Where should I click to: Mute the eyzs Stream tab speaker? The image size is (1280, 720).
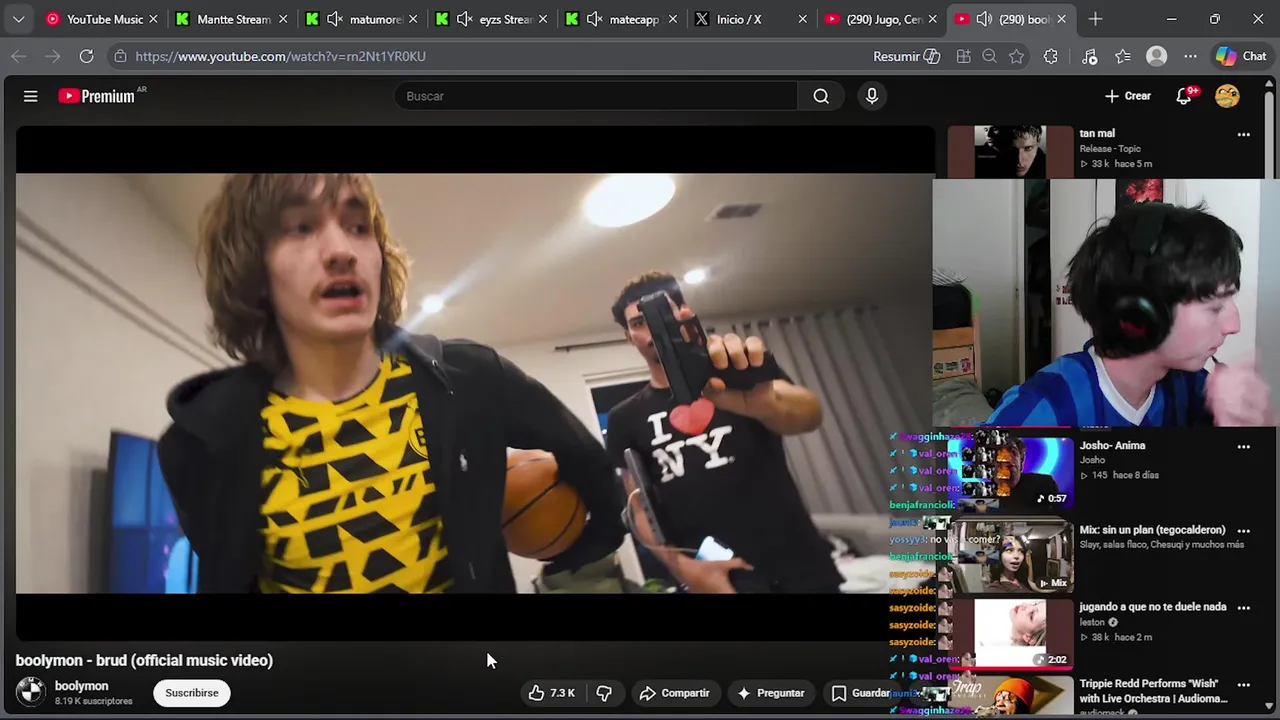pos(465,19)
